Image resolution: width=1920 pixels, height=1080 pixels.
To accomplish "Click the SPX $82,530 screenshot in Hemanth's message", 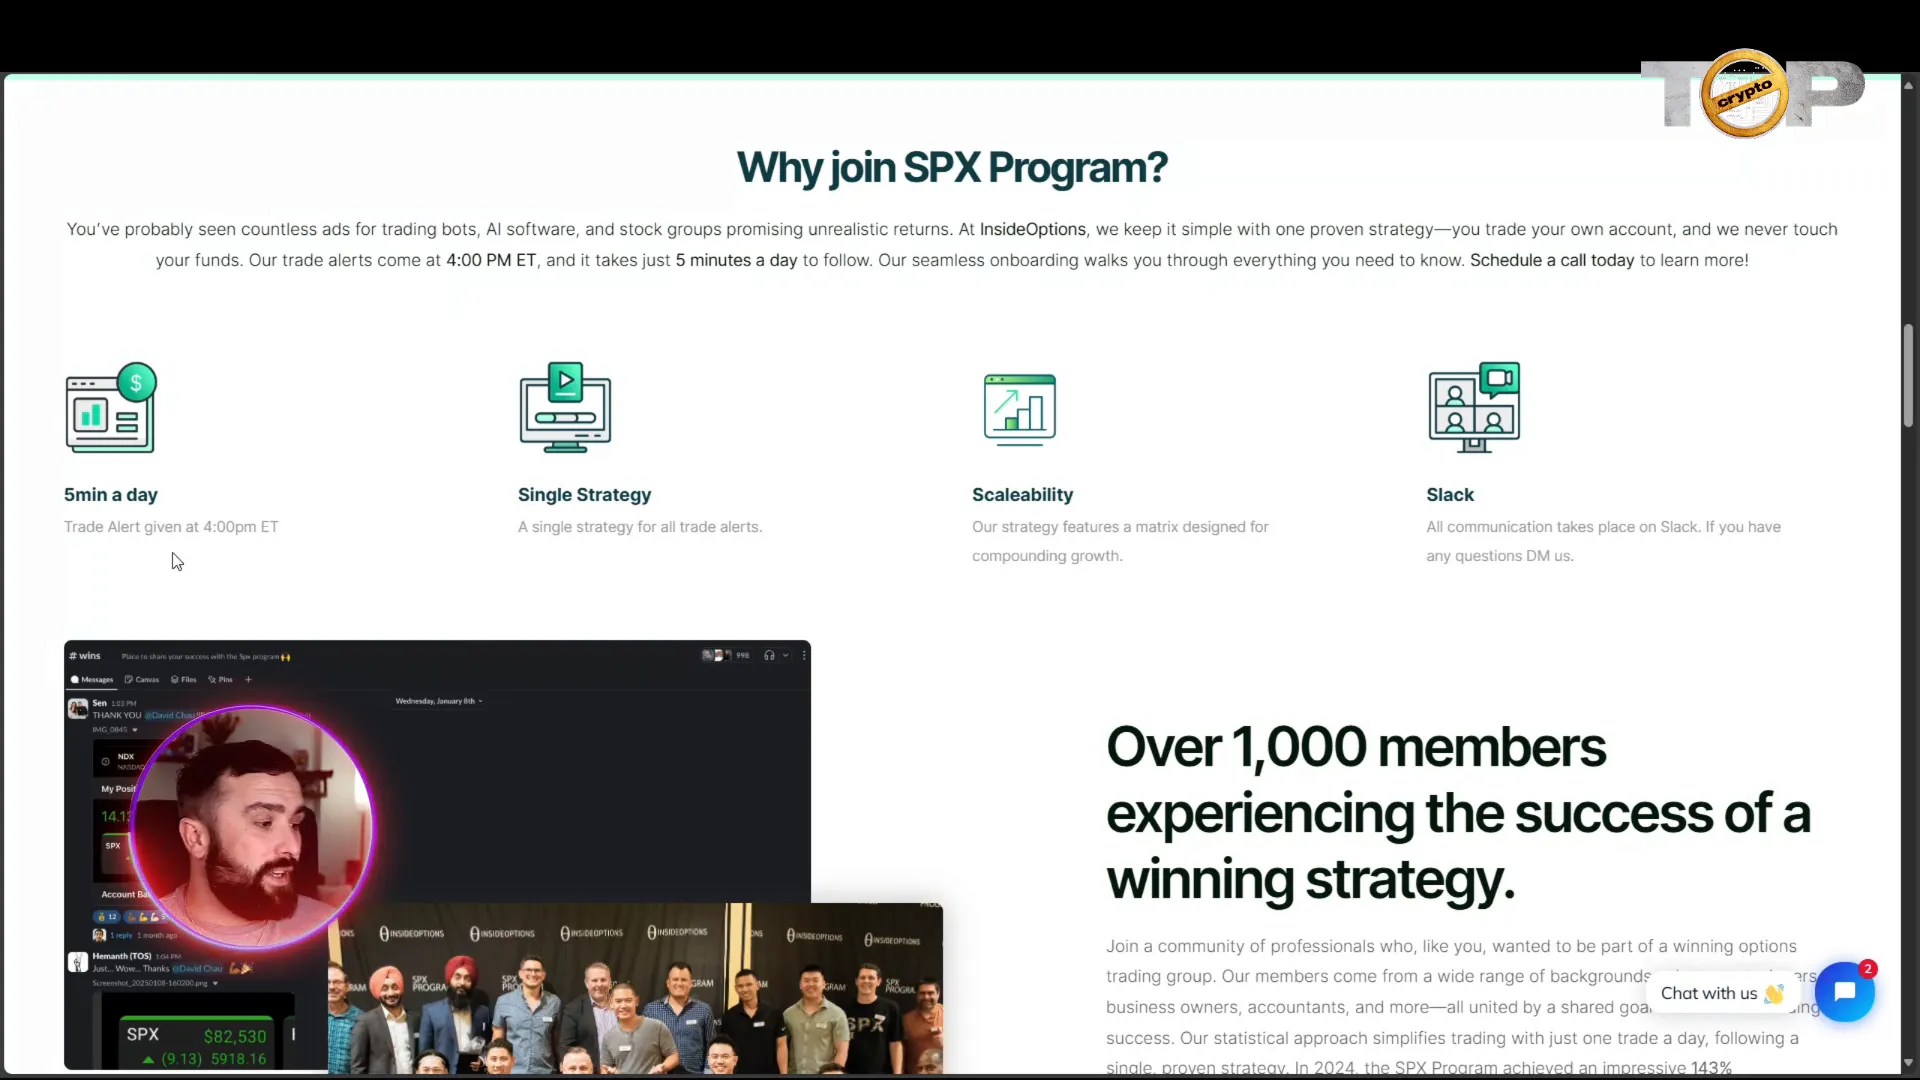I will [196, 1032].
